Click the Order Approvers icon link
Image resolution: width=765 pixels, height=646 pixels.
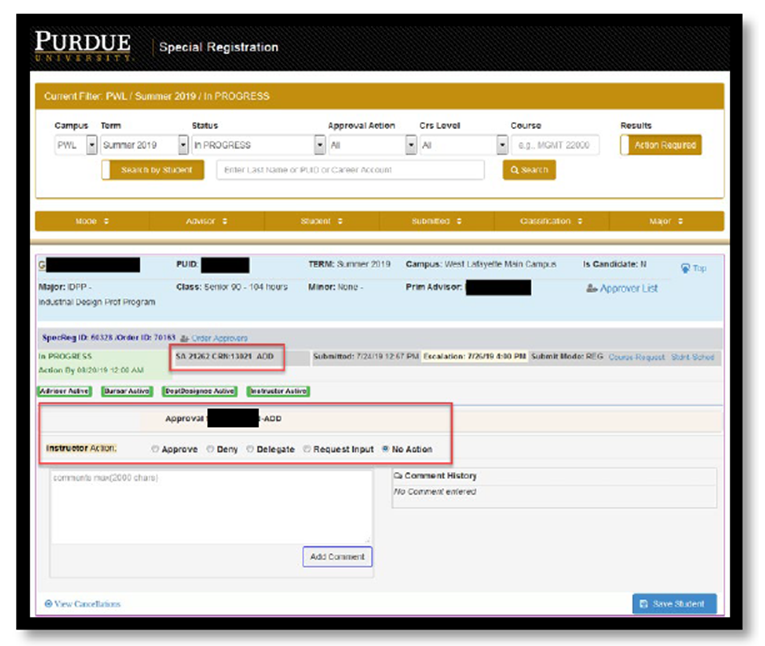(184, 338)
